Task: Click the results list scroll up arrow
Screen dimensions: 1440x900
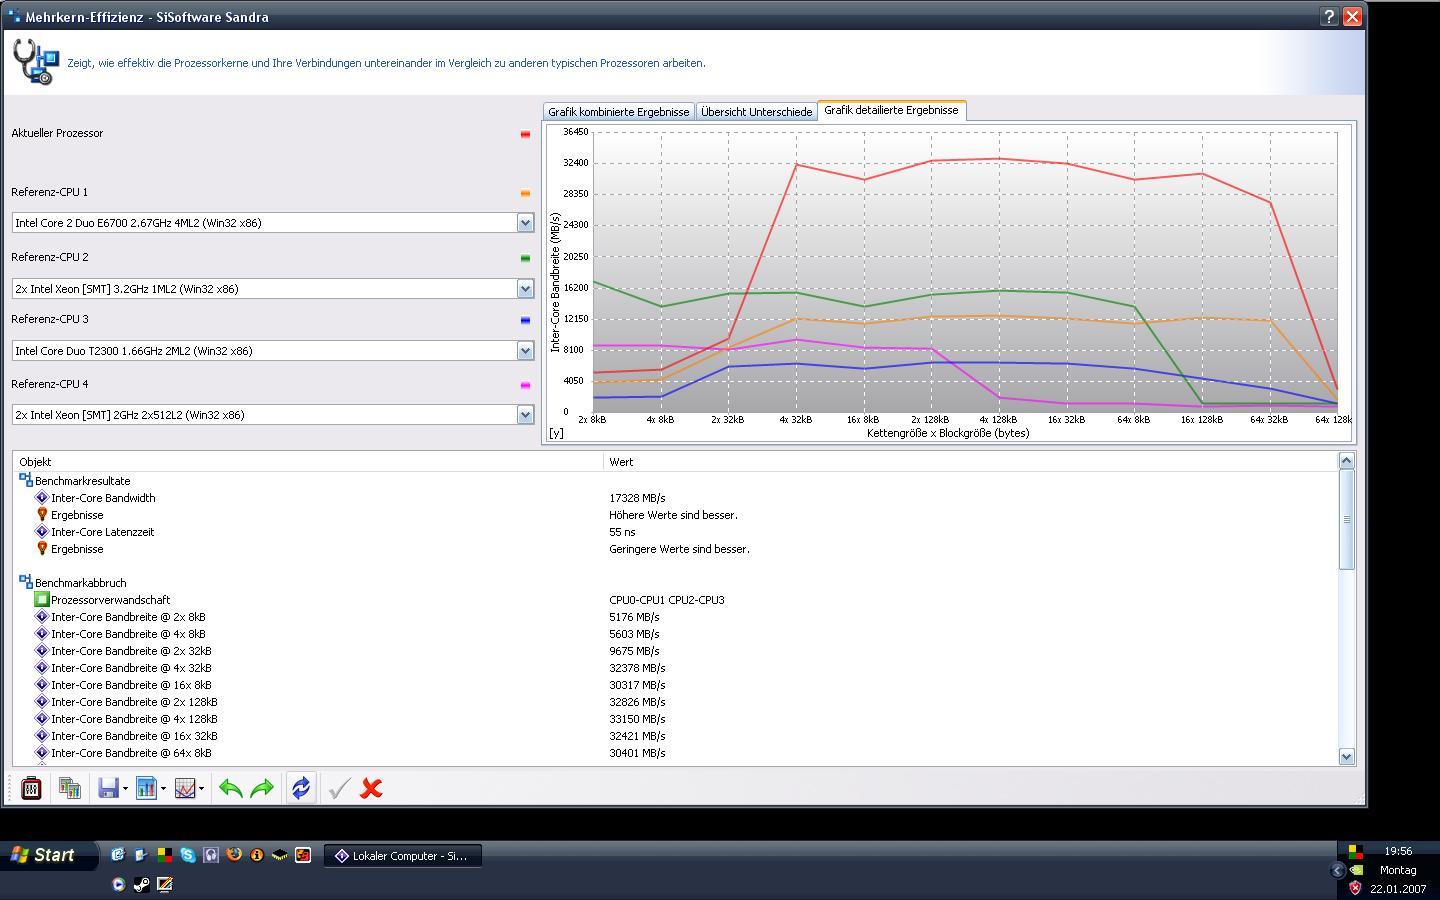Action: tap(1346, 461)
